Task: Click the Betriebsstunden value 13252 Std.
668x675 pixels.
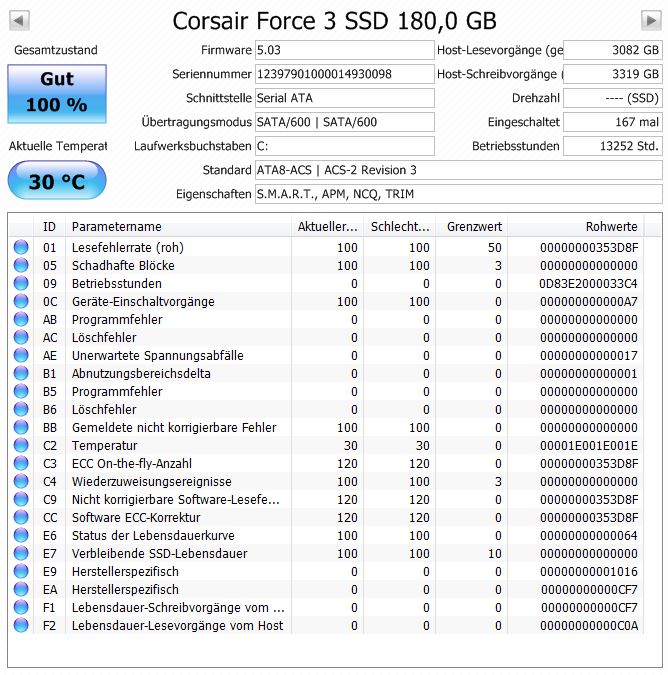Action: (x=613, y=146)
